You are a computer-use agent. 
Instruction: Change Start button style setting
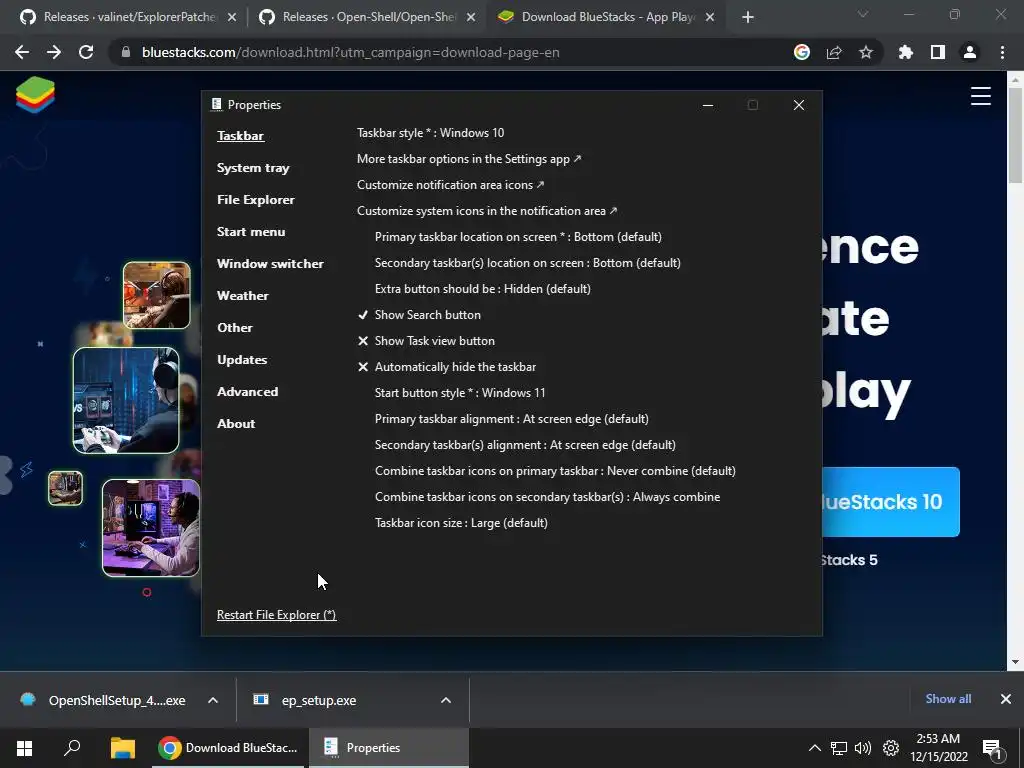[x=460, y=392]
